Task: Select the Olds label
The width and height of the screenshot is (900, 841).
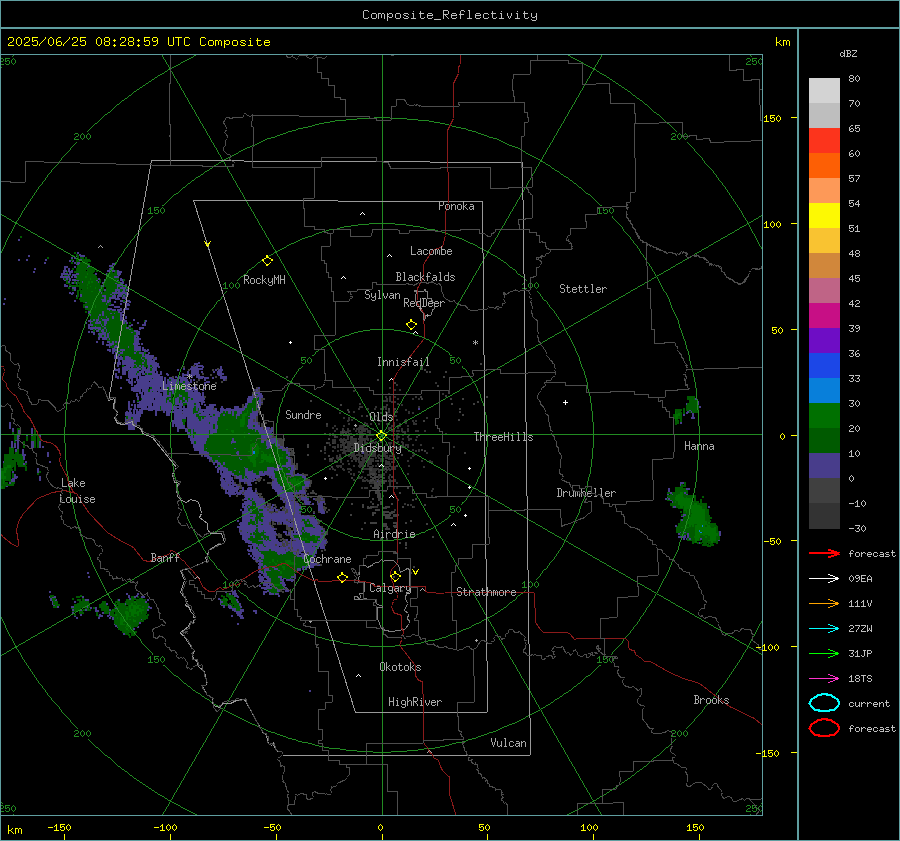Action: pyautogui.click(x=381, y=417)
